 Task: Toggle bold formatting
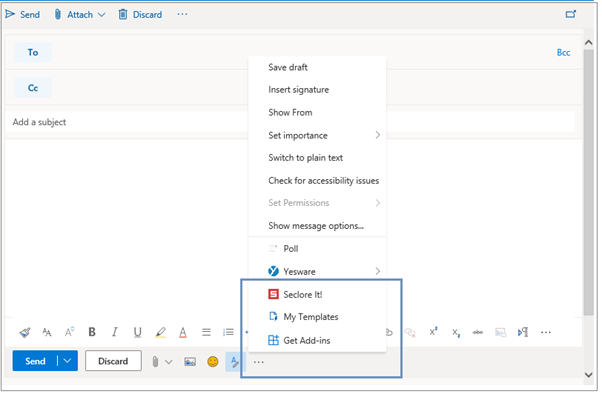click(92, 332)
